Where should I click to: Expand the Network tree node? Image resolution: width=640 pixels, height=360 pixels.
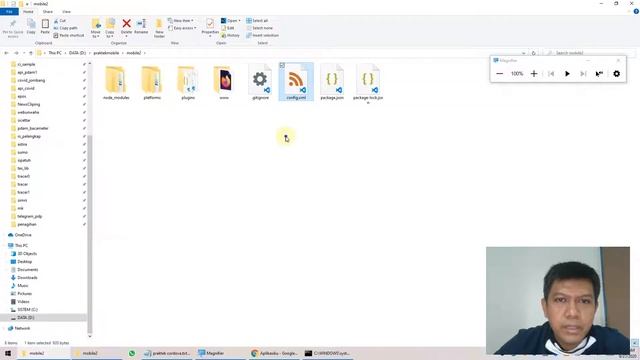[4, 328]
